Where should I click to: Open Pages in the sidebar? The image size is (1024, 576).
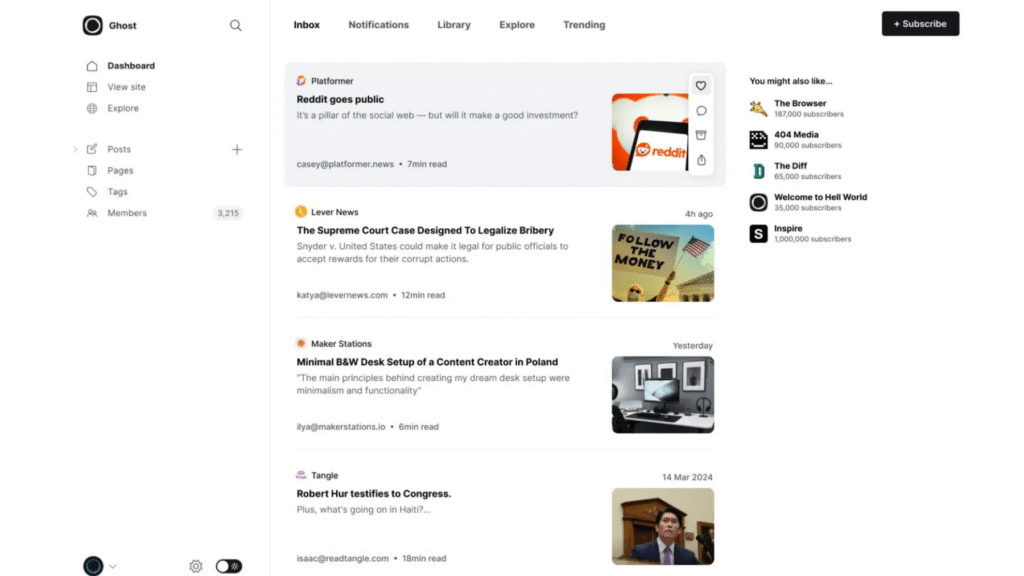pos(120,170)
